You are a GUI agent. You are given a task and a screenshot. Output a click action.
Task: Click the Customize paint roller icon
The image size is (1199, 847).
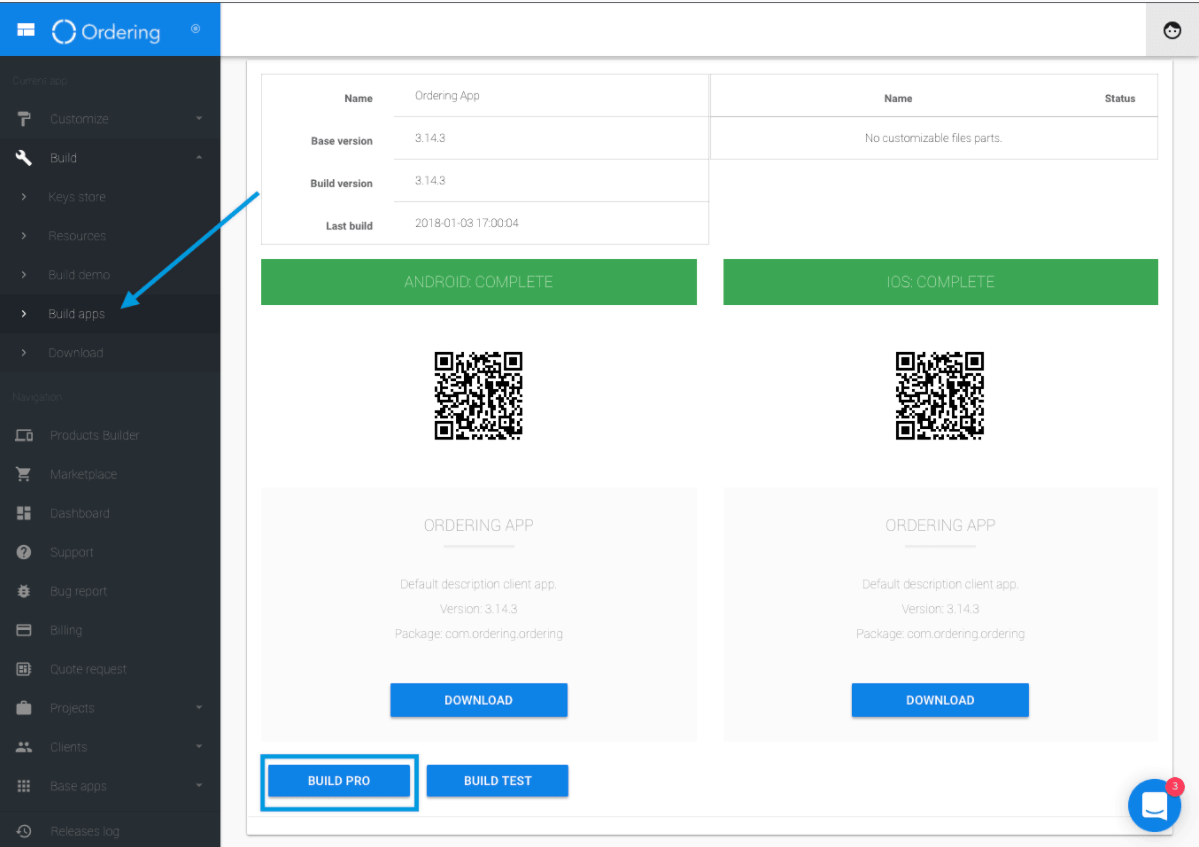(24, 118)
